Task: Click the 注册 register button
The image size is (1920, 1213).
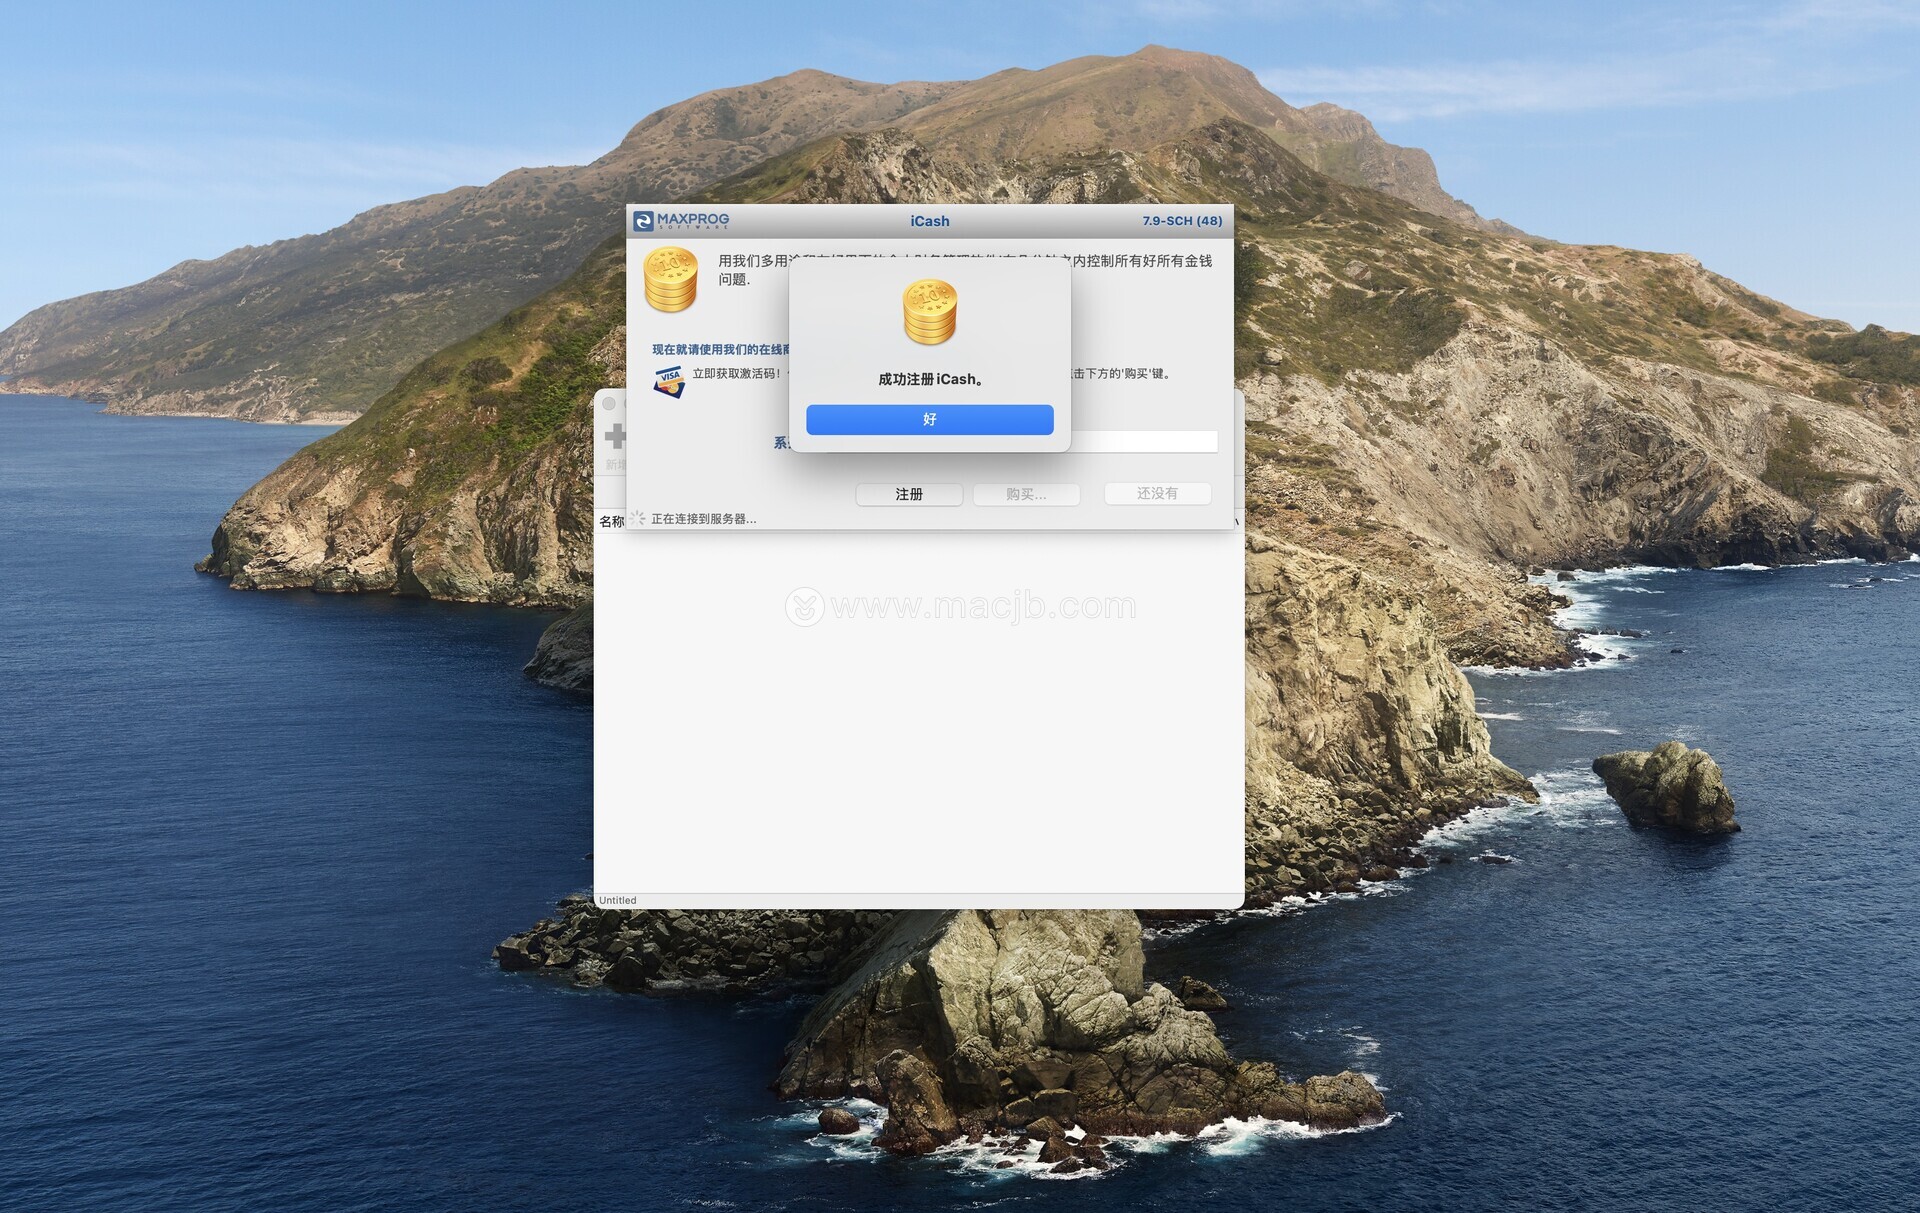Action: 908,494
